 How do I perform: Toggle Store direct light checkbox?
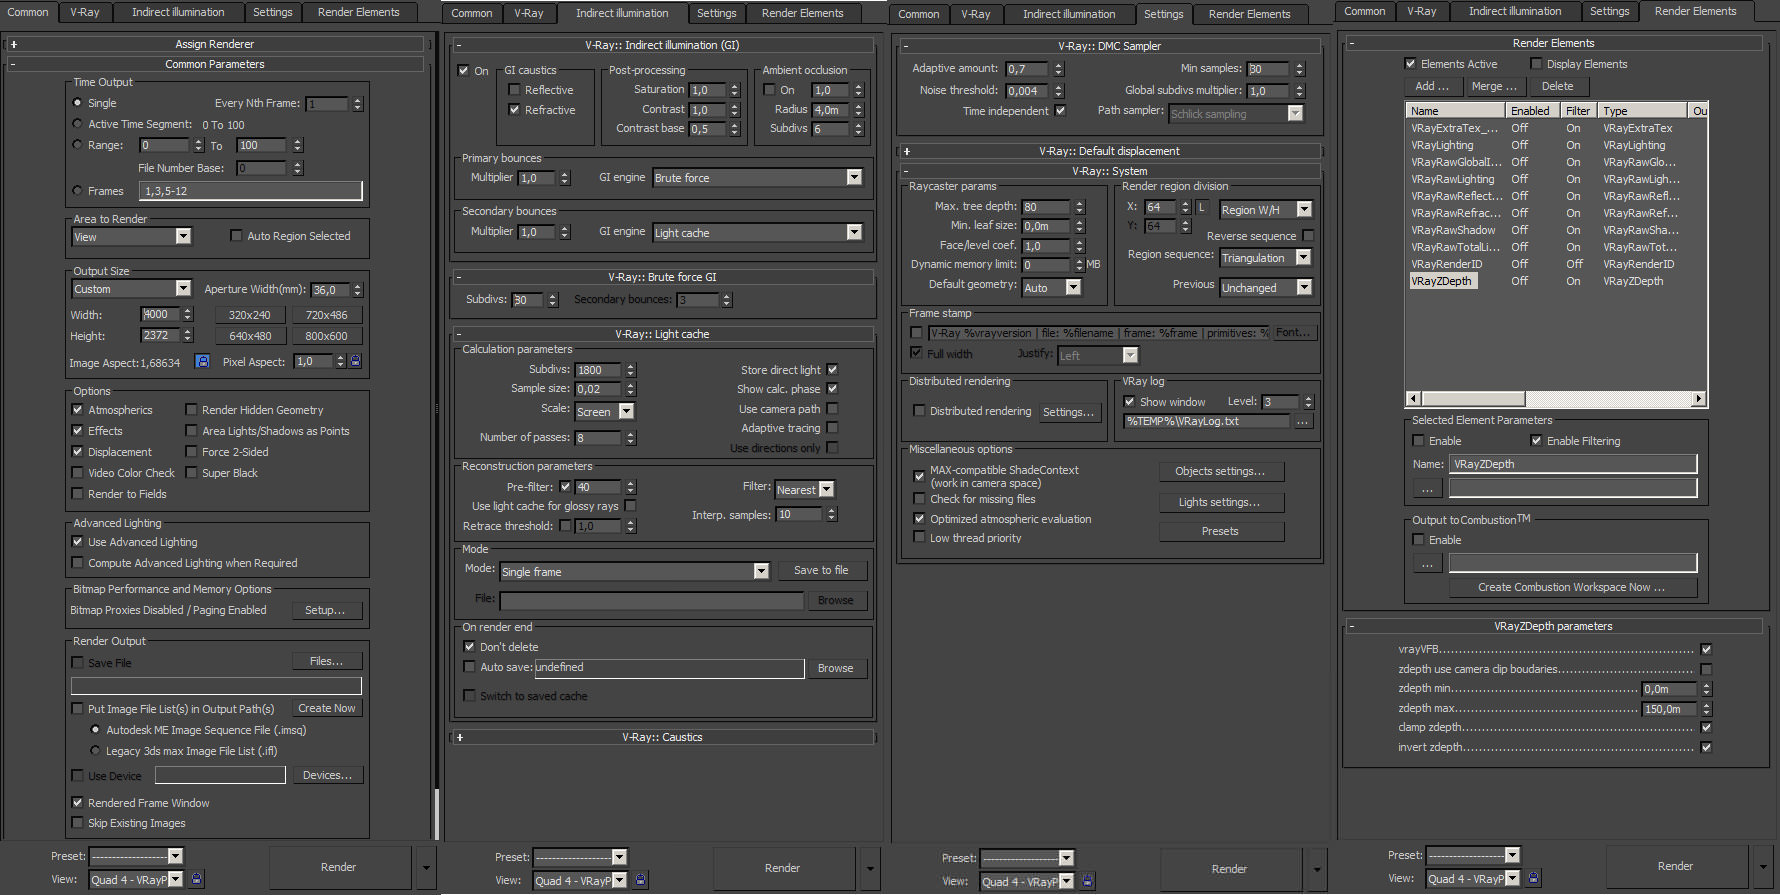pyautogui.click(x=832, y=370)
